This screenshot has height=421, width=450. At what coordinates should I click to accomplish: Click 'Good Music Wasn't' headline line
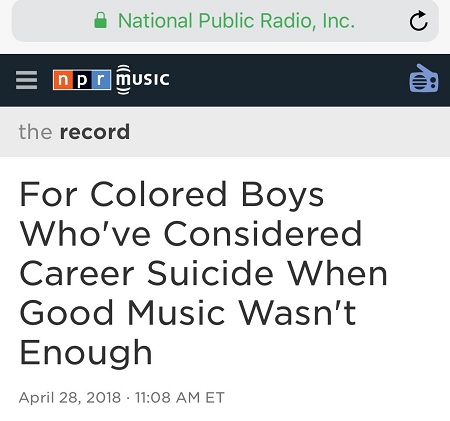(188, 313)
